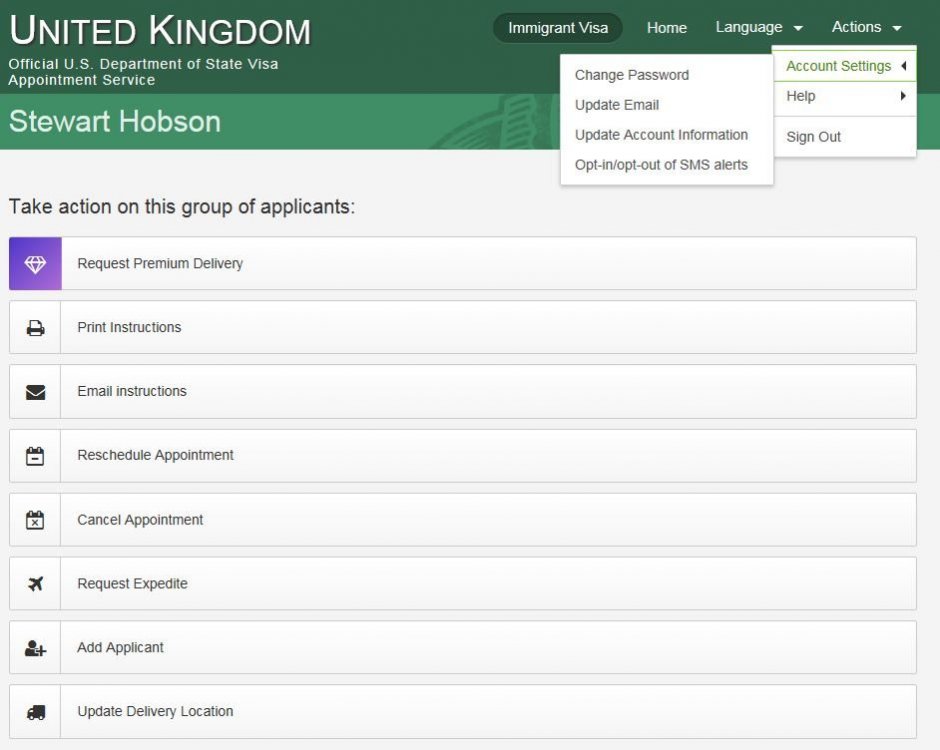Image resolution: width=940 pixels, height=750 pixels.
Task: Collapse the Actions dropdown menu
Action: 866,27
